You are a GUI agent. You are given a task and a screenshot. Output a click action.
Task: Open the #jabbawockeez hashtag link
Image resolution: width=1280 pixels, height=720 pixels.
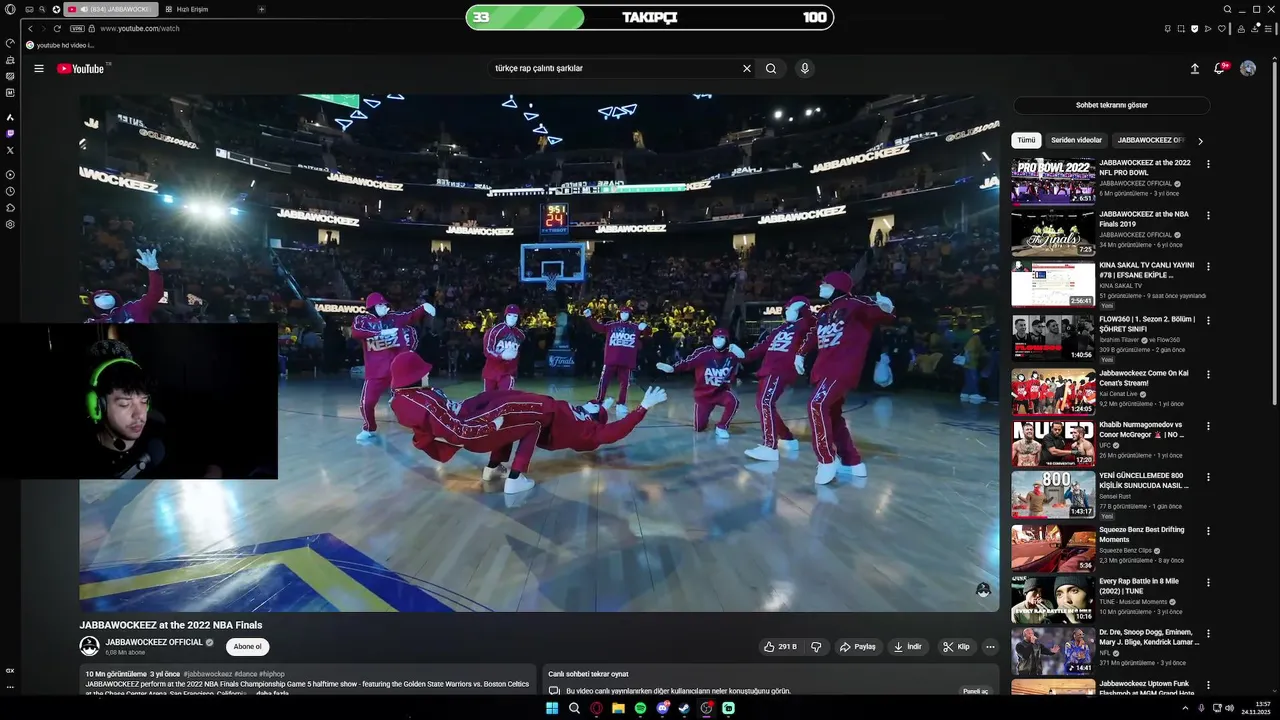pos(208,674)
